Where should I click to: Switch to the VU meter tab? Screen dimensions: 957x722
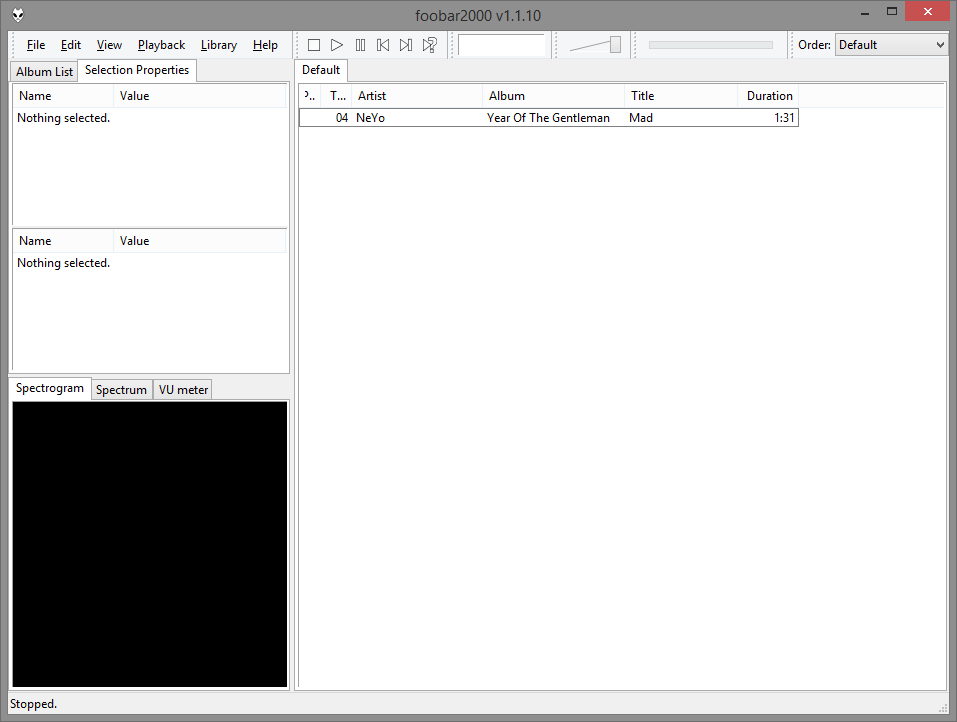point(183,390)
